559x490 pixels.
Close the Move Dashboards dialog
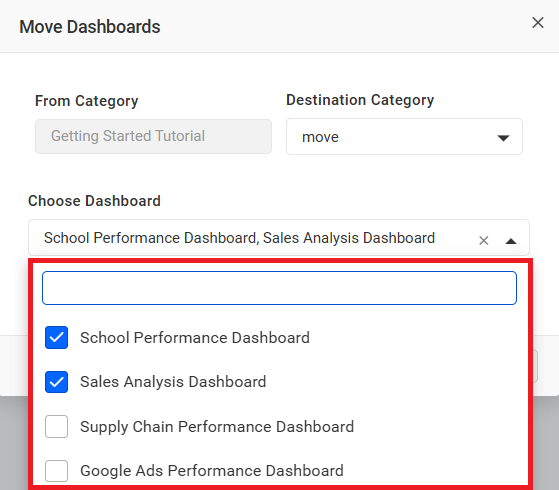(538, 23)
